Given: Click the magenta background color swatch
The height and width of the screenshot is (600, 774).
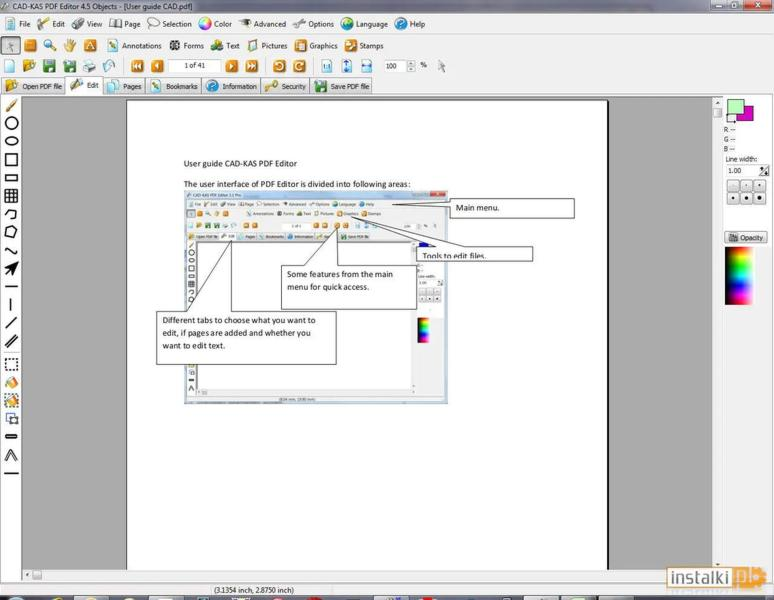Looking at the screenshot, I should [747, 114].
